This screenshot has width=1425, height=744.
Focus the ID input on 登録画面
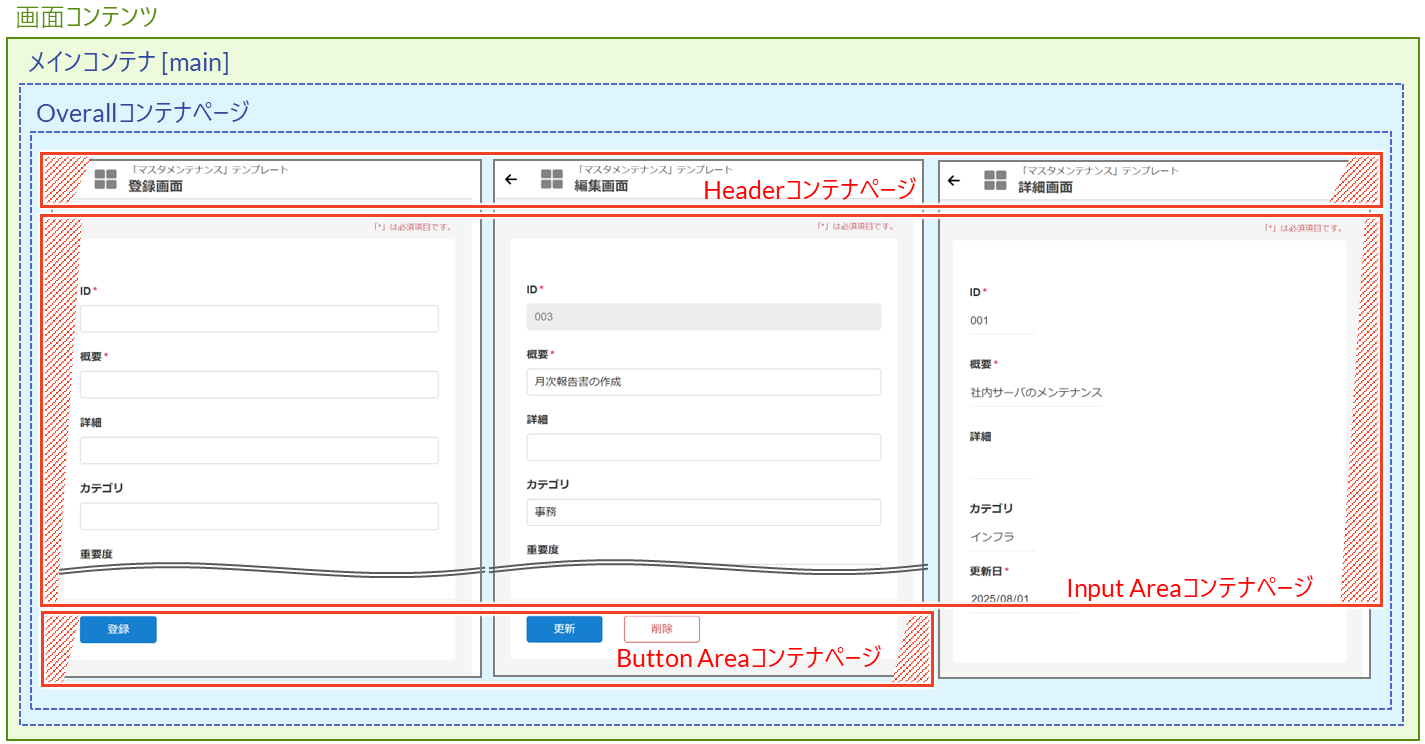(259, 319)
